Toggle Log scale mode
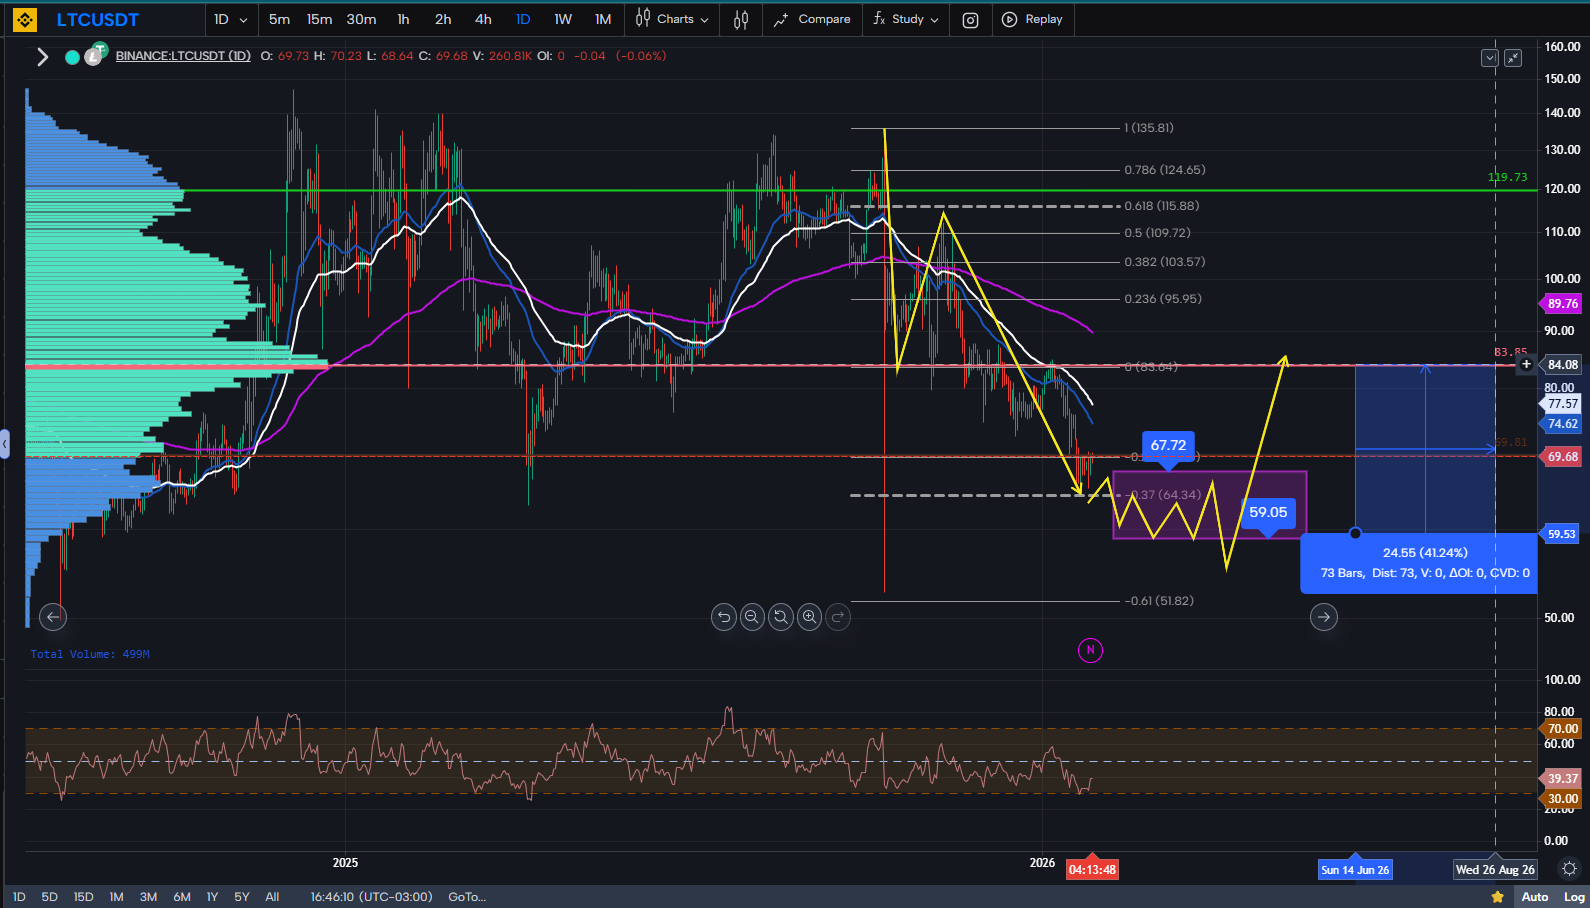Image resolution: width=1590 pixels, height=908 pixels. [x=1574, y=897]
